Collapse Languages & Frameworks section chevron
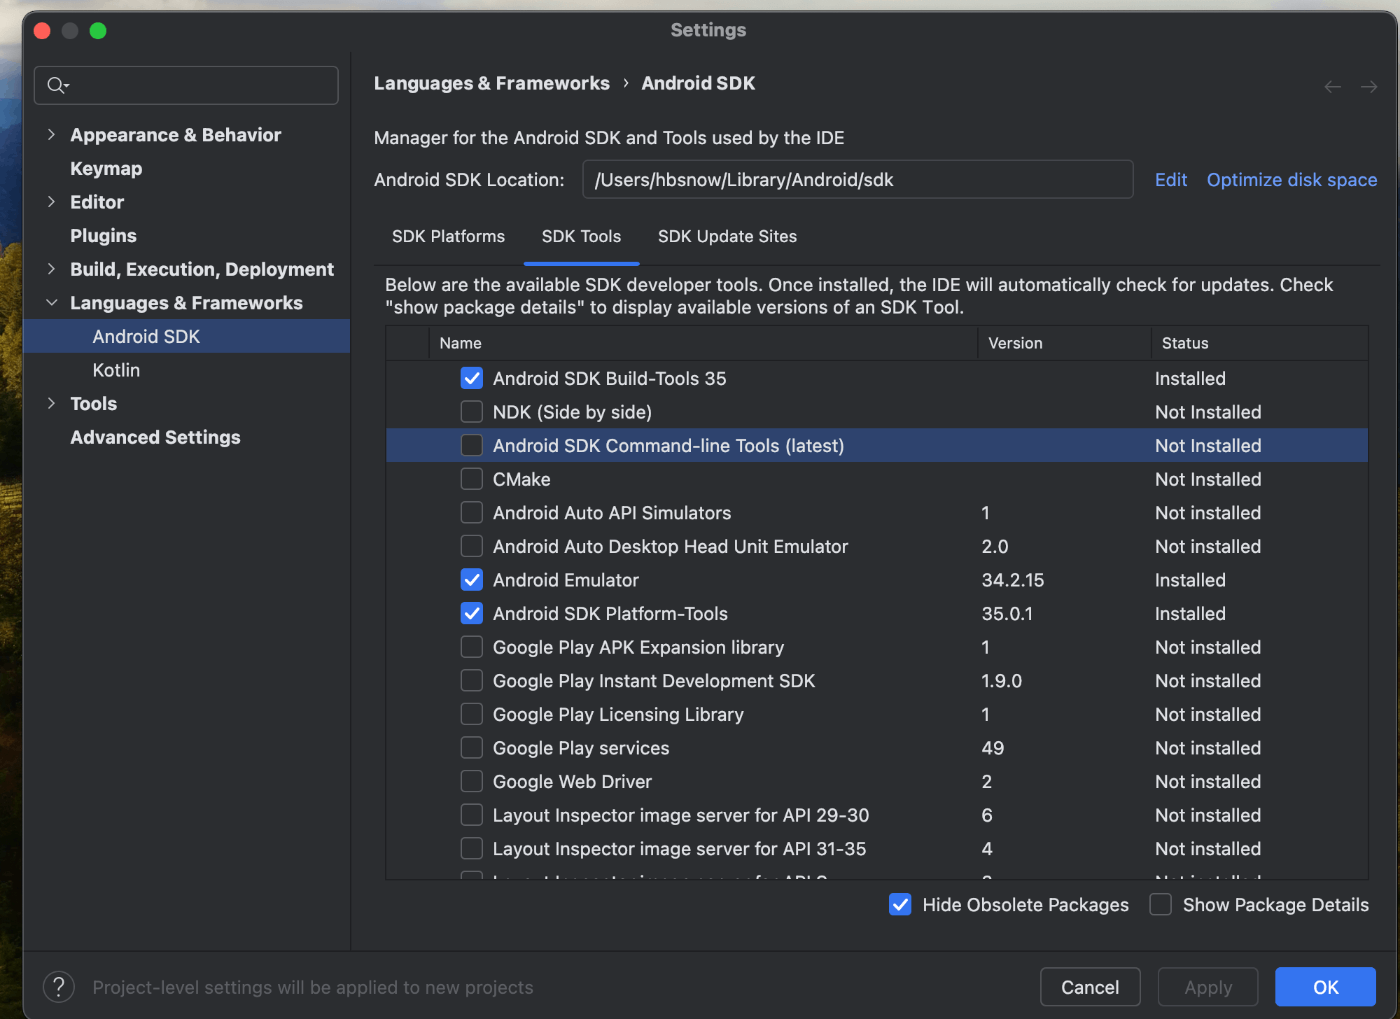 51,302
